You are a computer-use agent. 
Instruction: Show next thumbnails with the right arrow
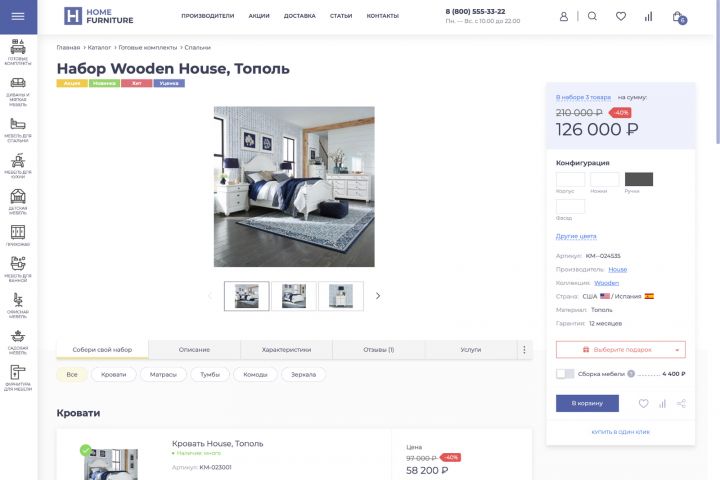click(x=377, y=296)
